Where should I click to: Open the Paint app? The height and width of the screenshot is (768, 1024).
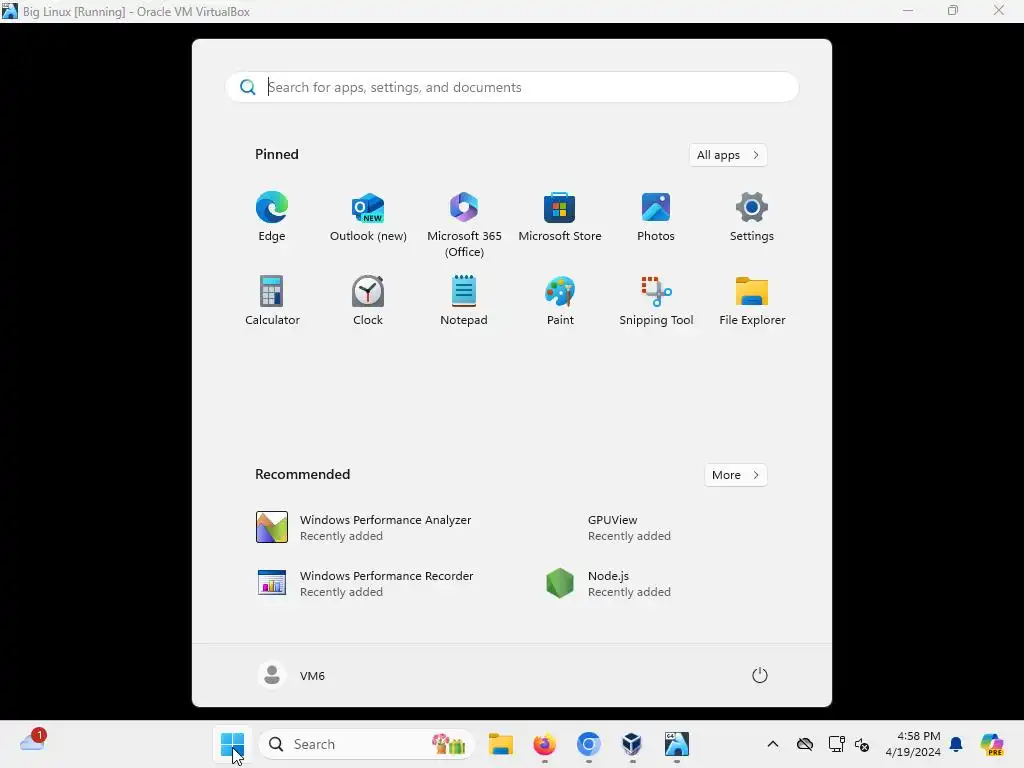coord(560,300)
